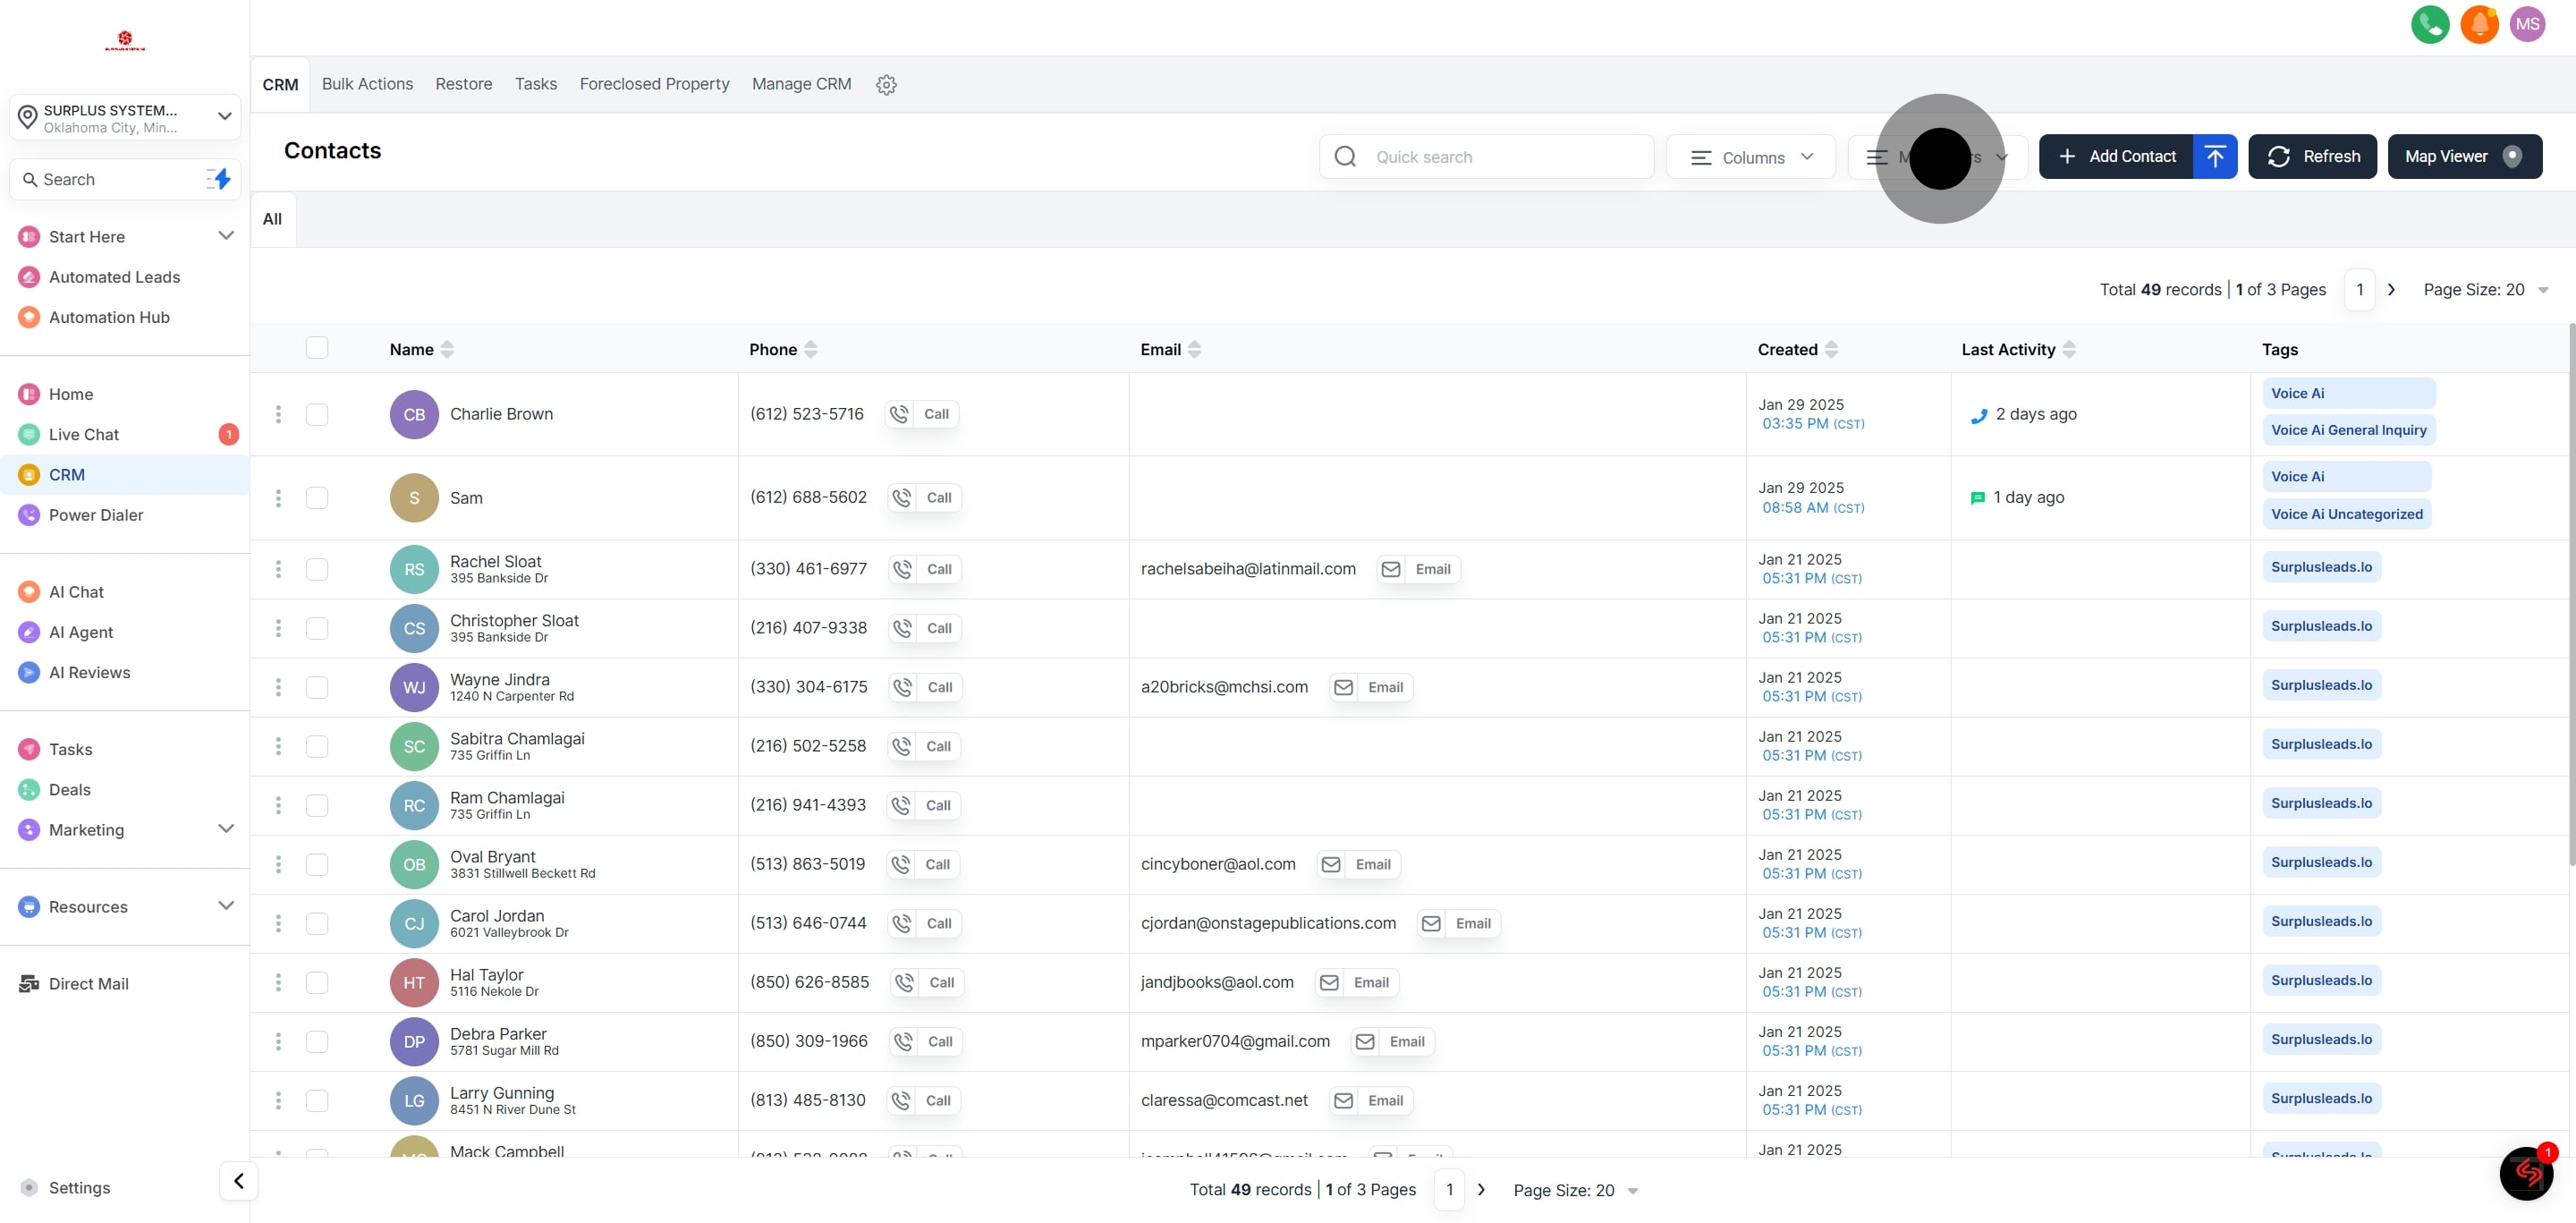Expand the Marketing sidebar section
Screen dimensions: 2576x1223
(x=226, y=829)
